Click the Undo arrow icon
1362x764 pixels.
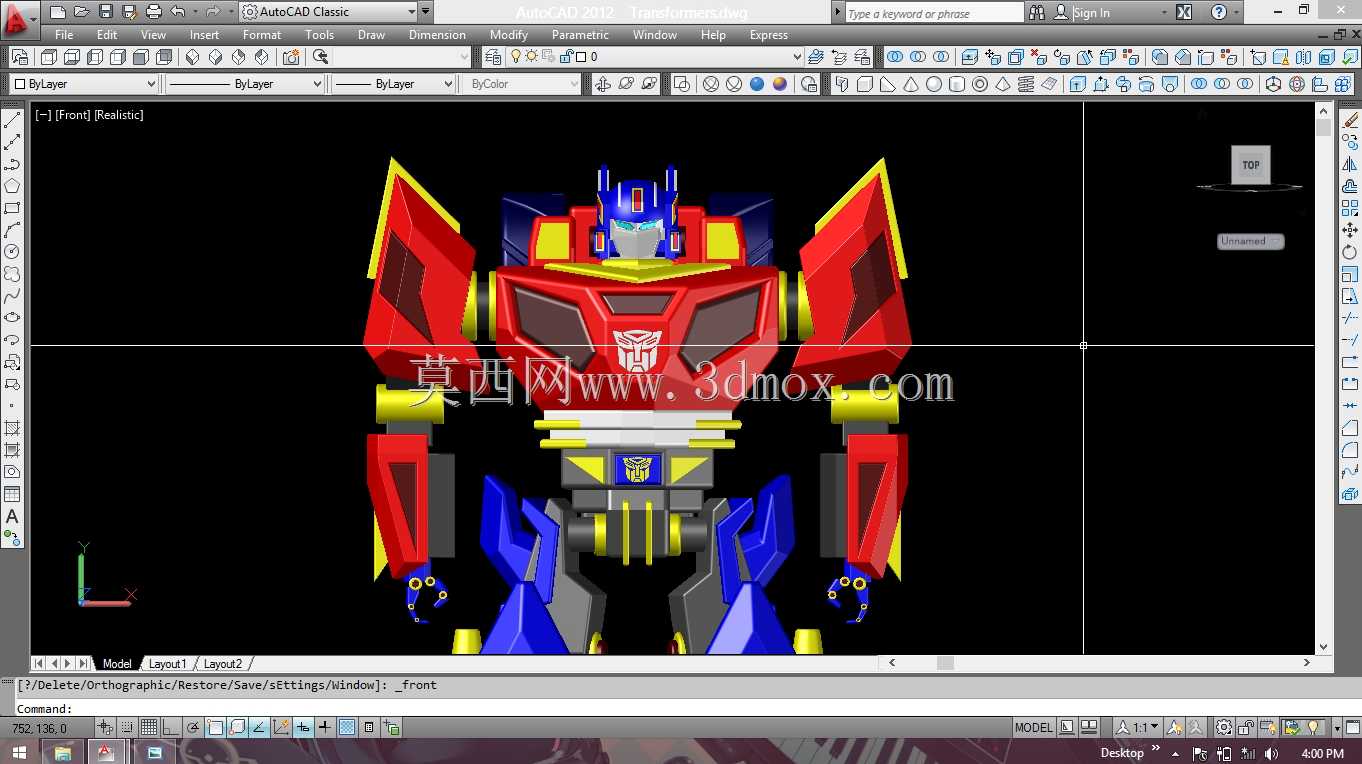(x=177, y=12)
